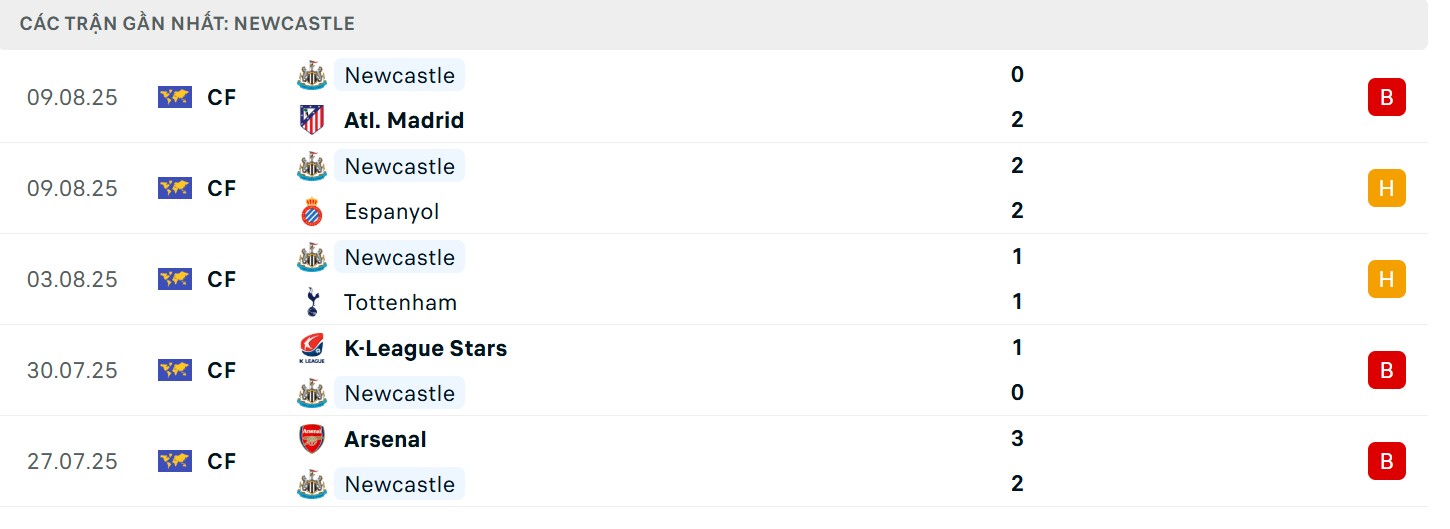Click orange H badge for Espanyol match
Viewport: 1450px width, 529px height.
1386,188
